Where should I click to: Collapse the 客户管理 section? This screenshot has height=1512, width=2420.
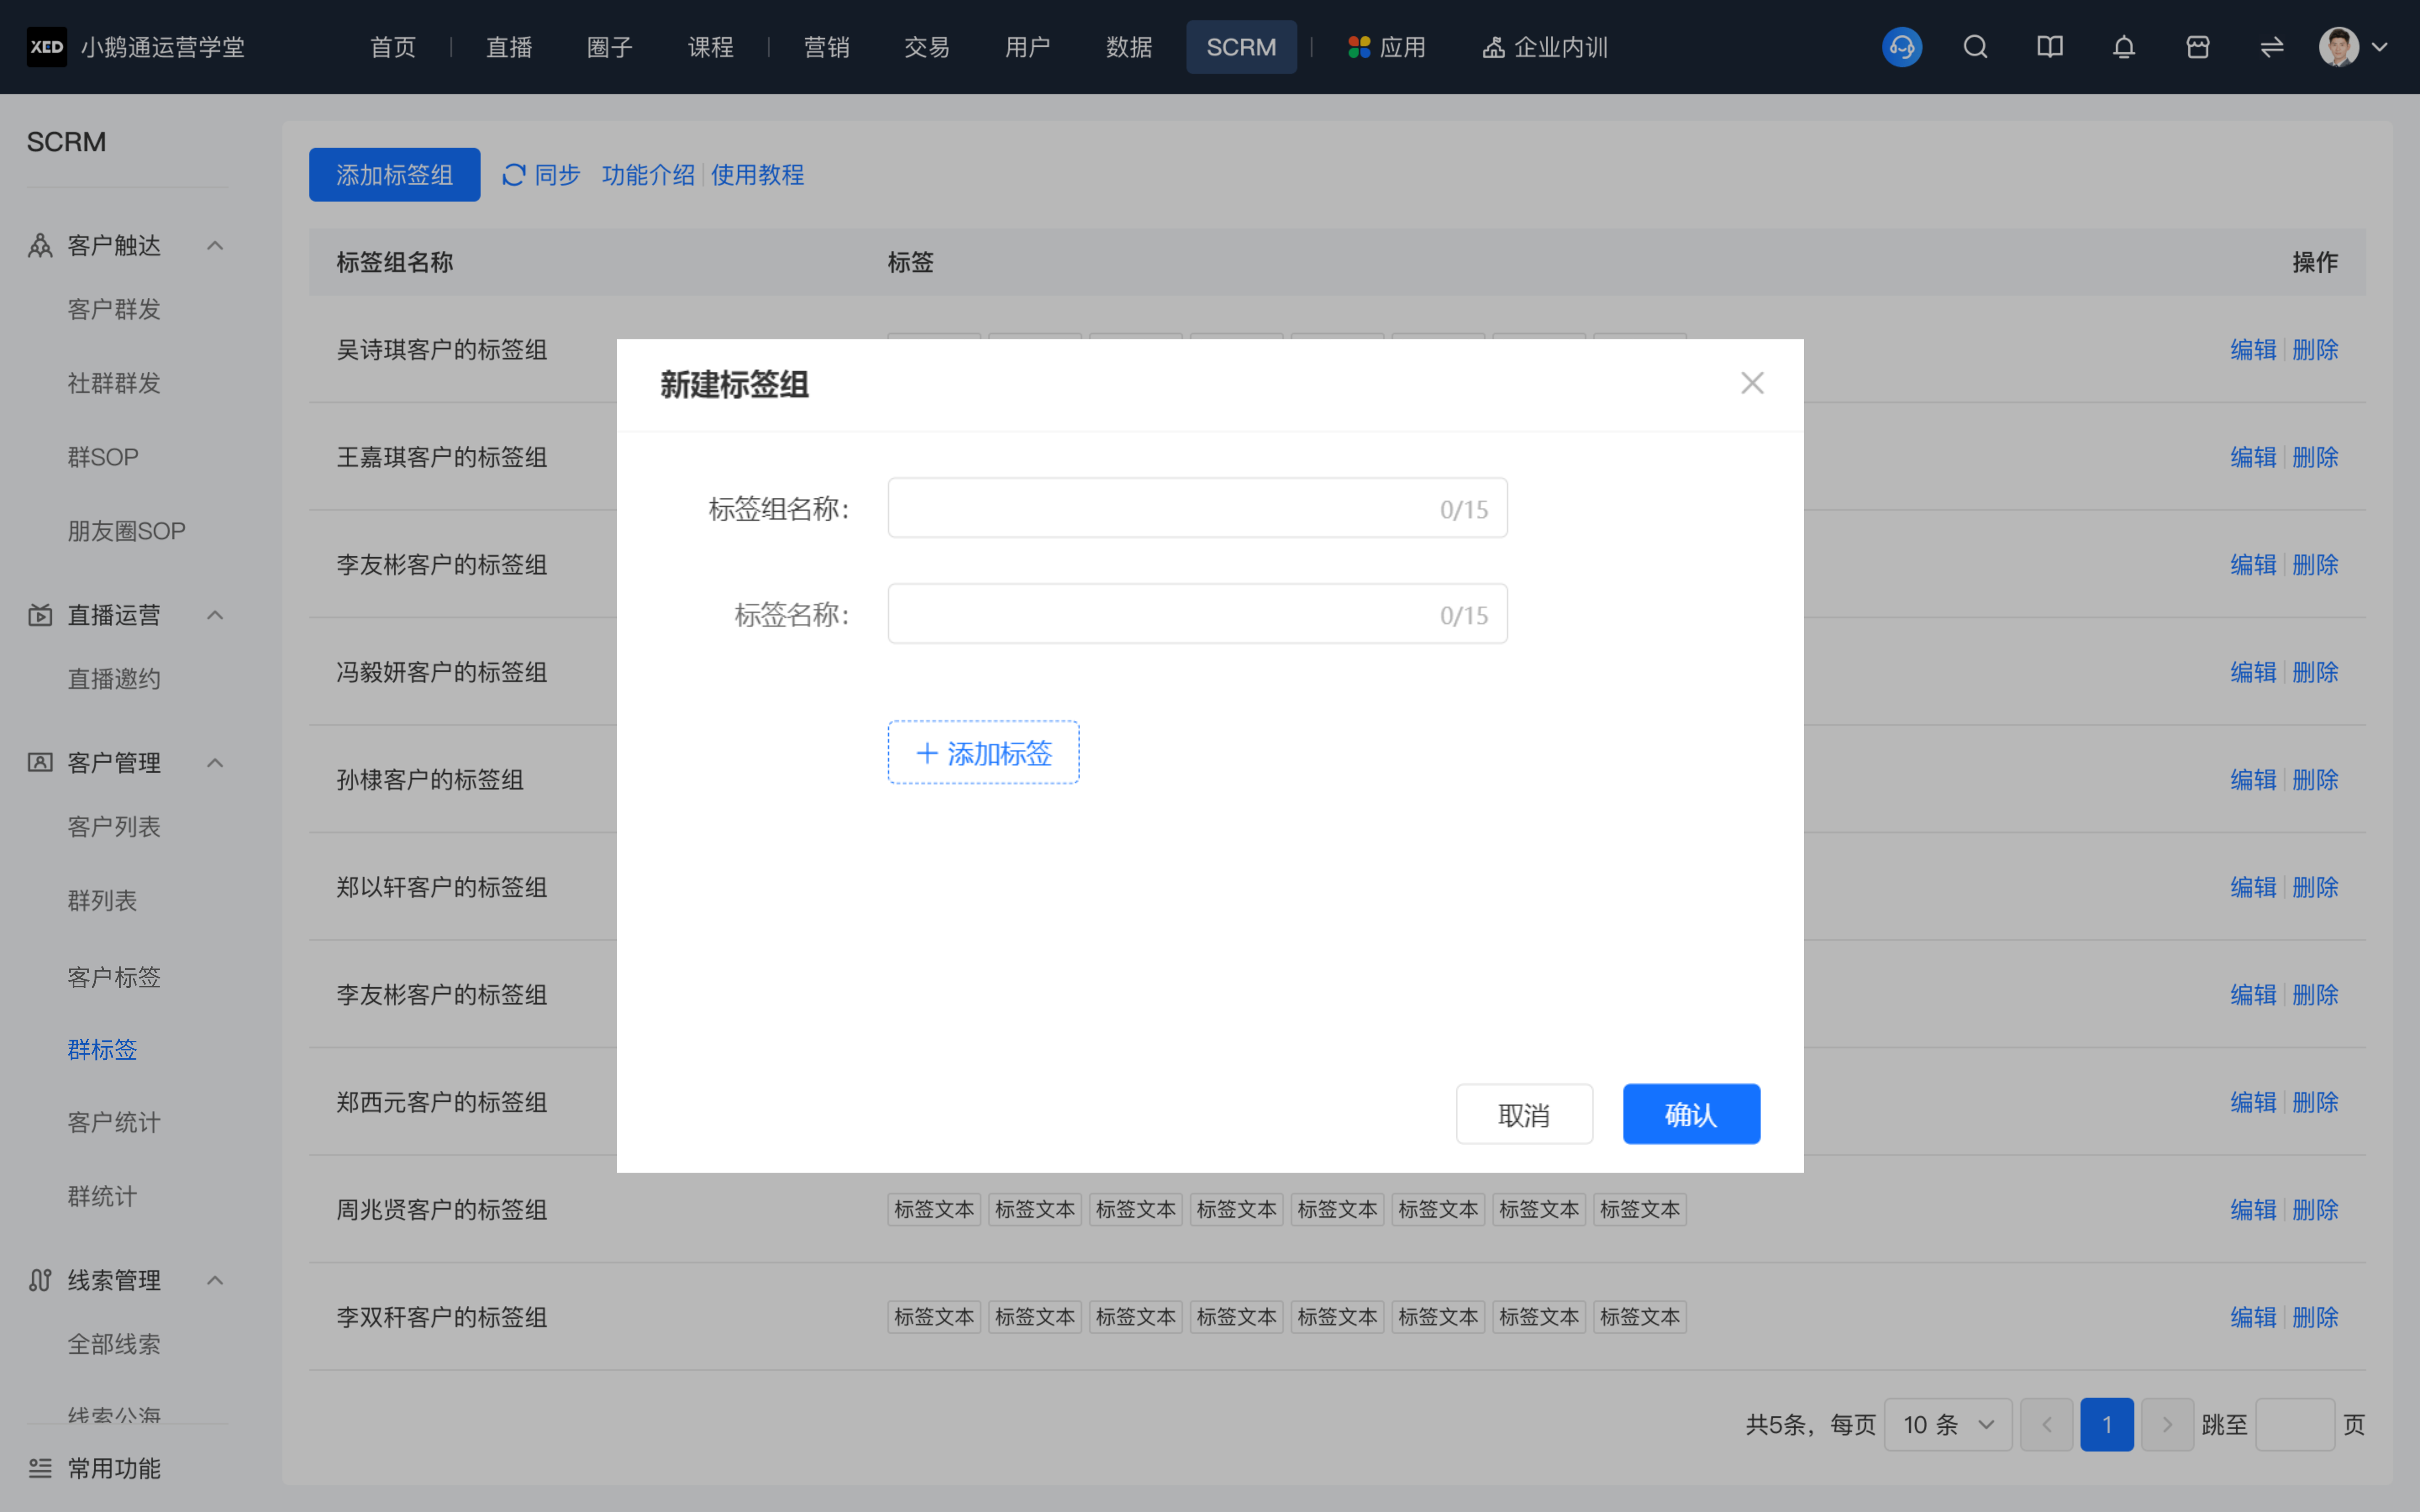tap(215, 763)
